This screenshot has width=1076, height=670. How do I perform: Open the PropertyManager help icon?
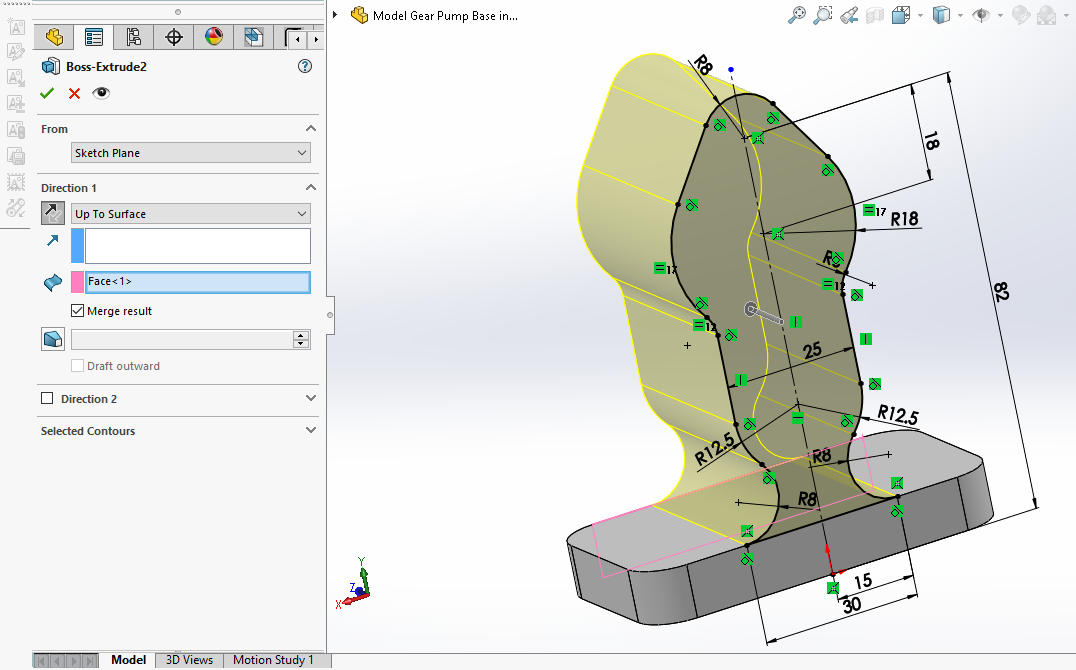[x=305, y=66]
